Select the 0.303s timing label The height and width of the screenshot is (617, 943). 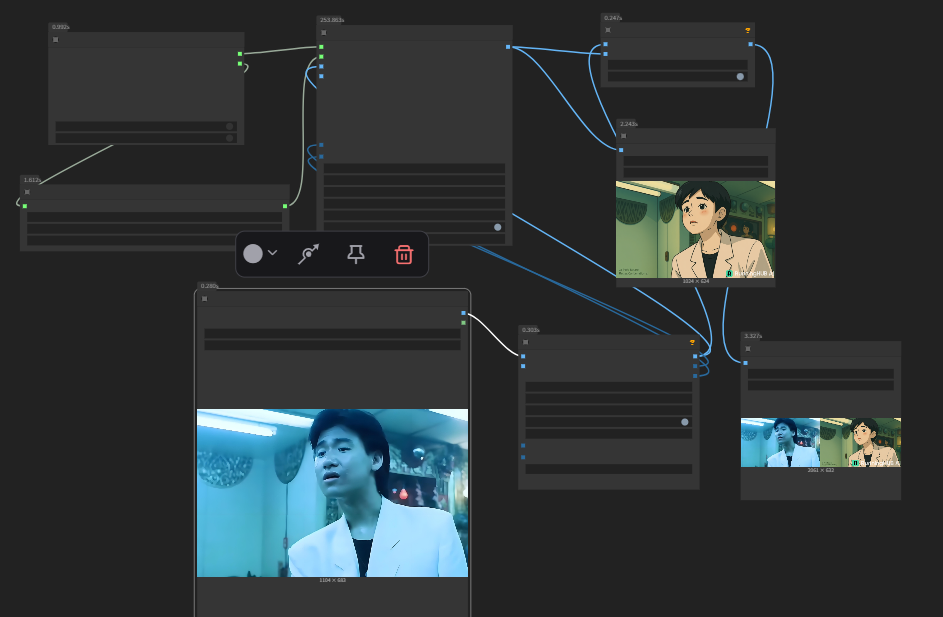[530, 330]
